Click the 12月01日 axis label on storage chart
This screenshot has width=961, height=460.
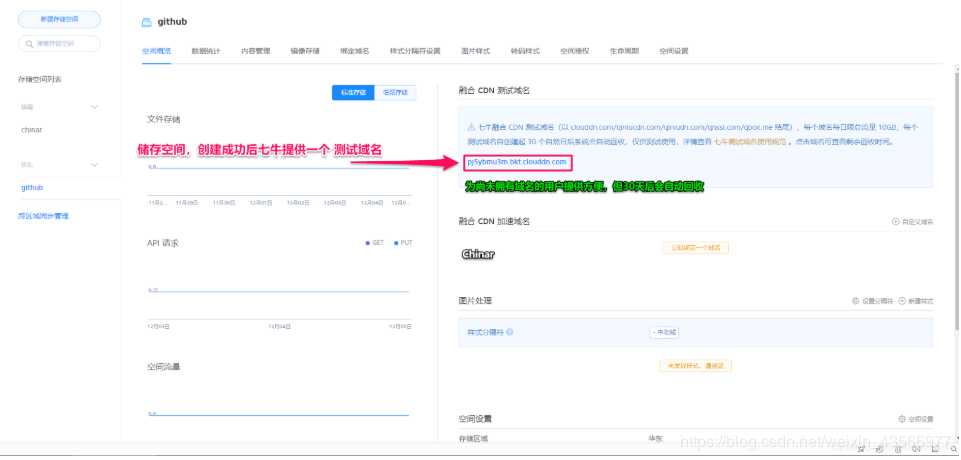point(261,202)
